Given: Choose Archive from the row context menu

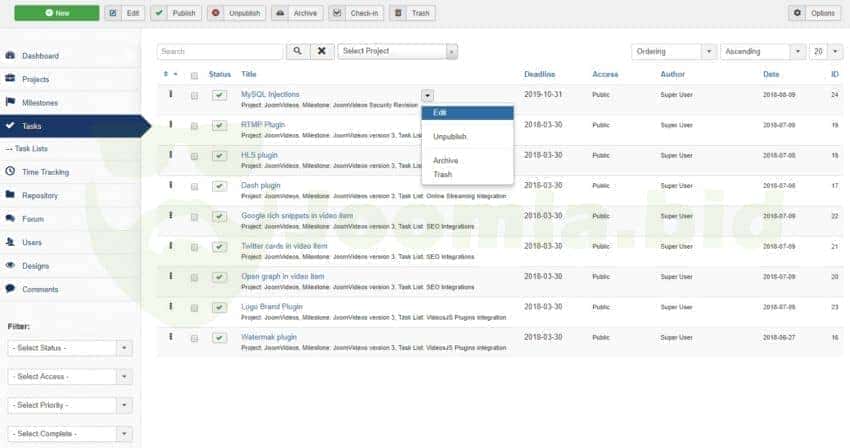Looking at the screenshot, I should [446, 160].
